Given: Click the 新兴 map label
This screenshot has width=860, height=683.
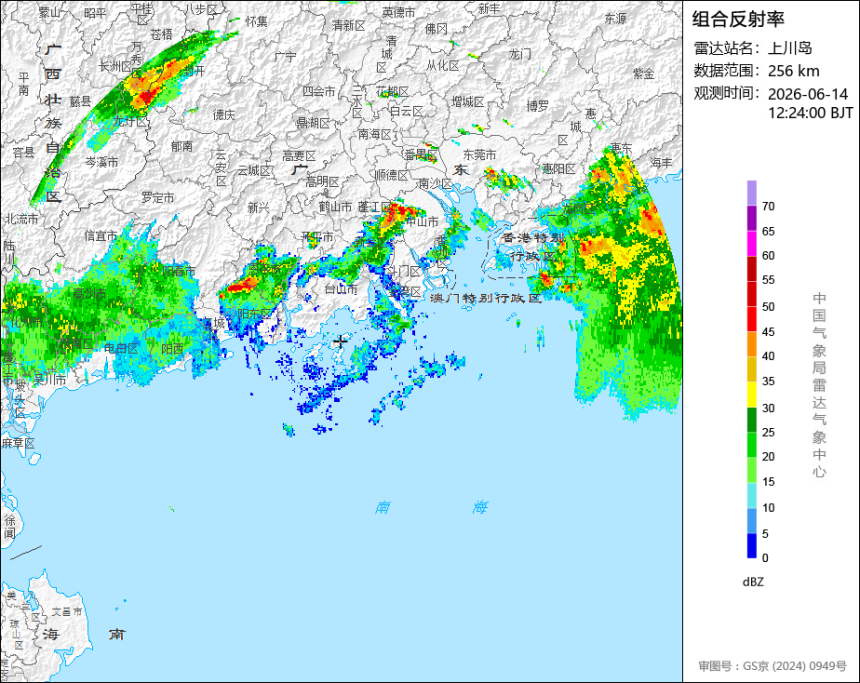Looking at the screenshot, I should pos(258,207).
